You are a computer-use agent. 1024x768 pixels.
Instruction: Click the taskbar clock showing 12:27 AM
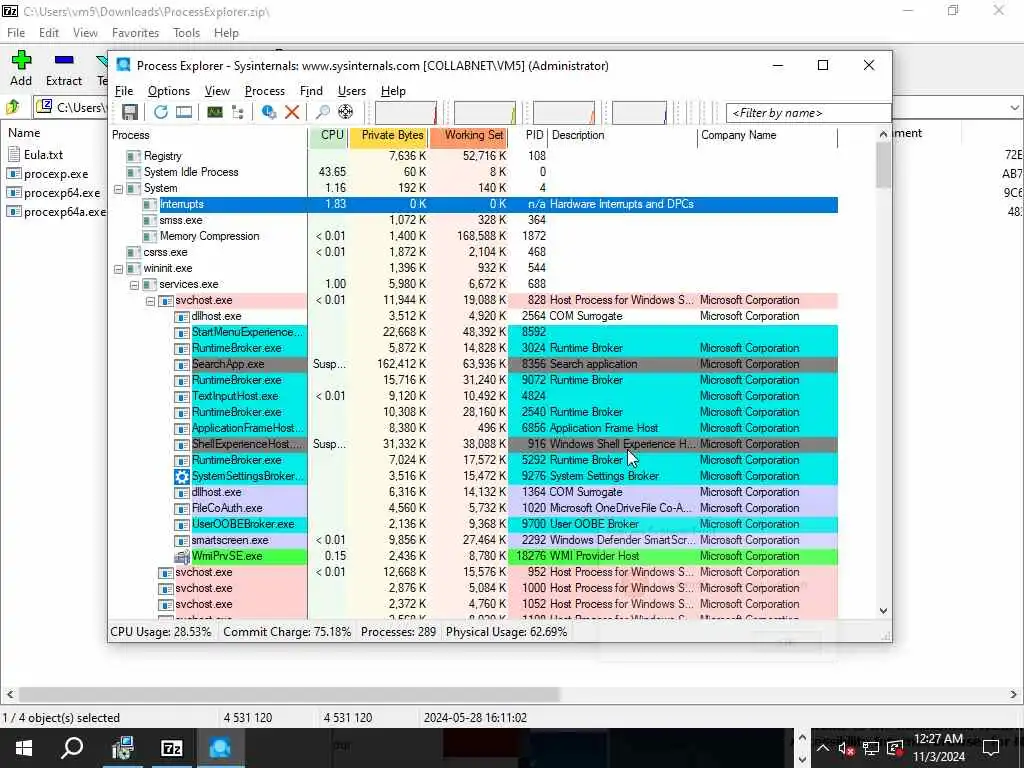pos(938,748)
